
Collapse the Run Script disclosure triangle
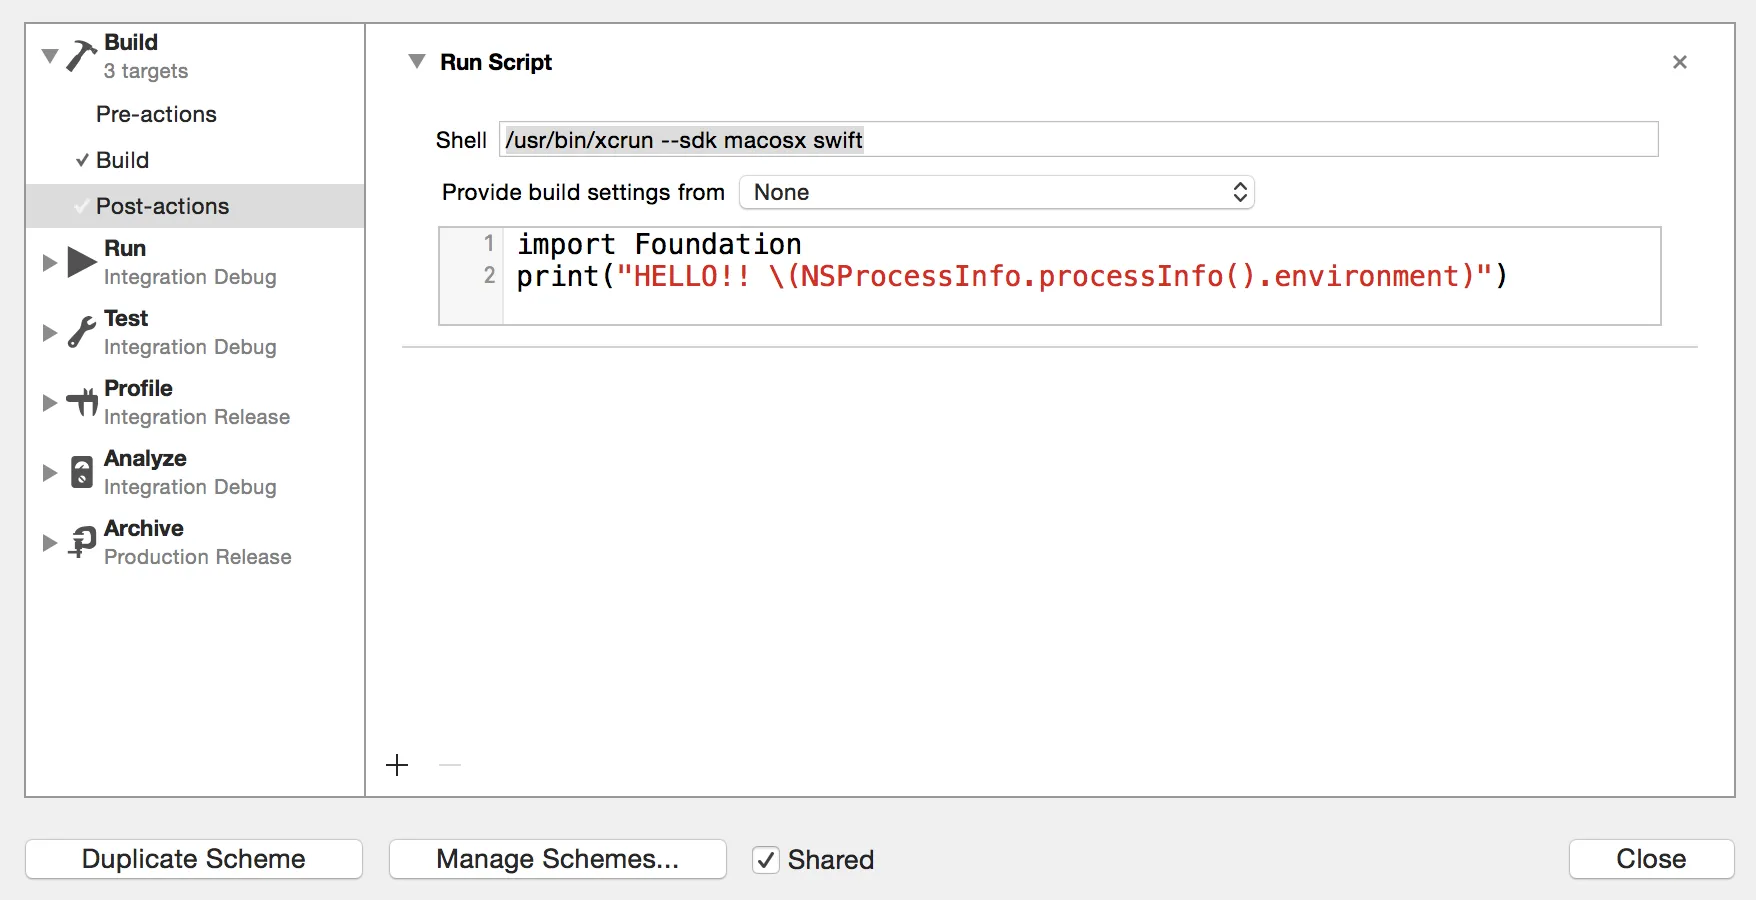coord(417,62)
